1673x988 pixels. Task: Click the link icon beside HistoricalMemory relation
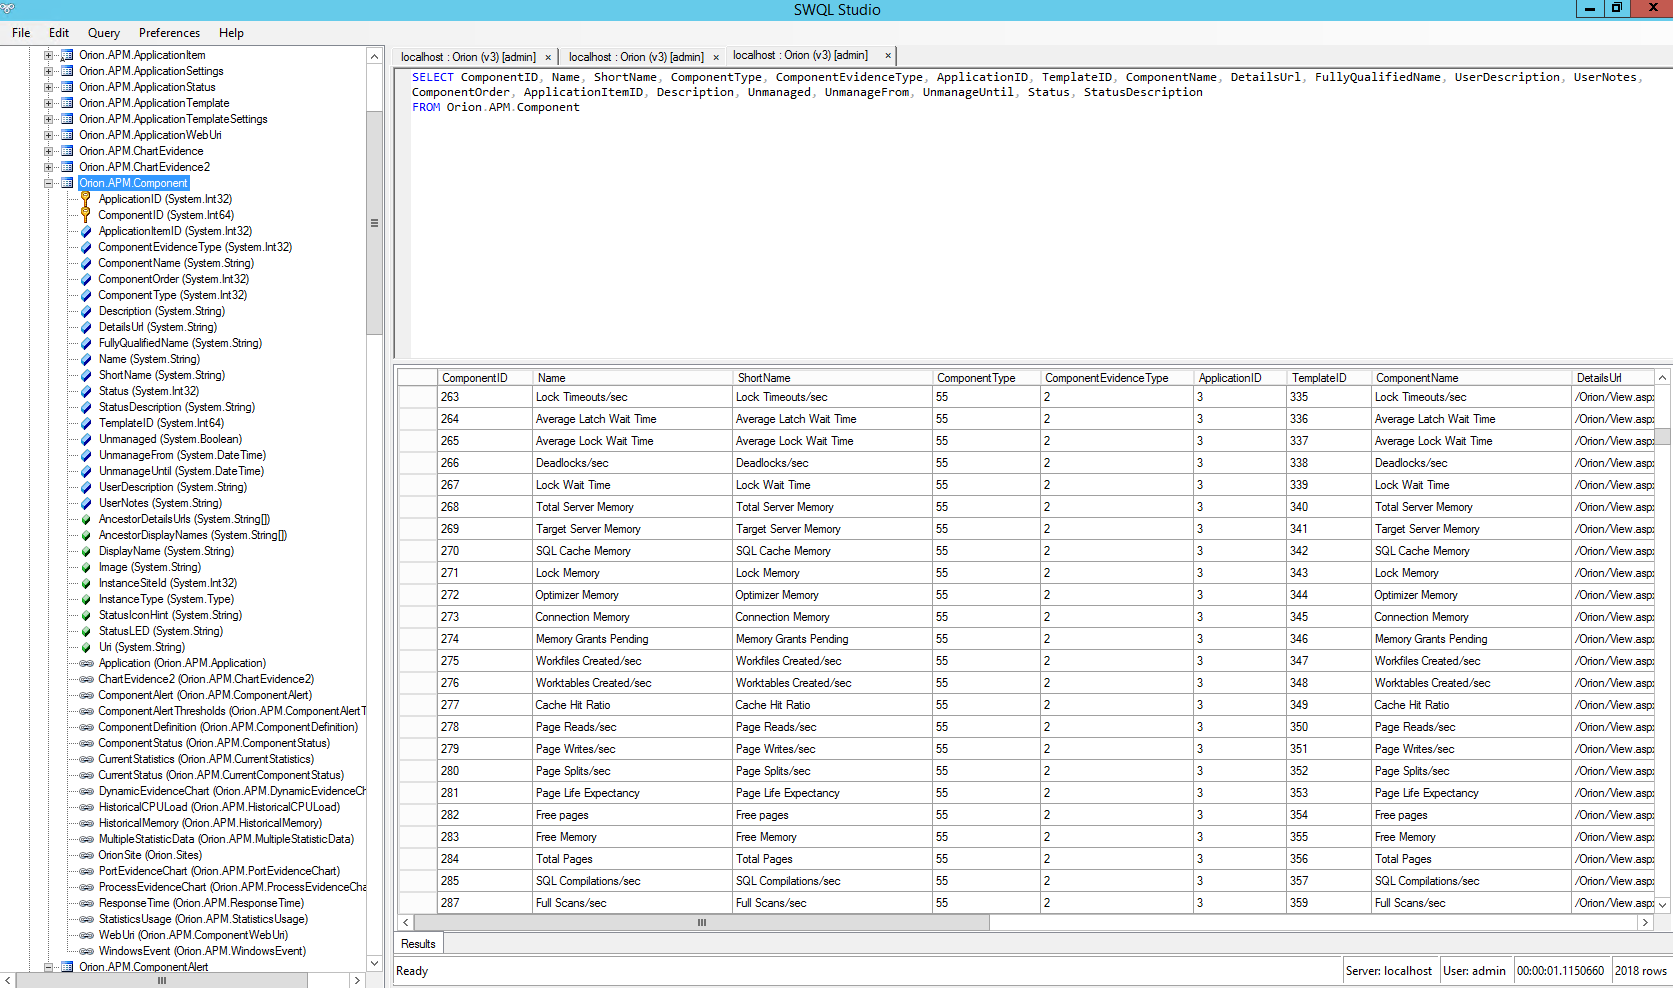point(86,823)
